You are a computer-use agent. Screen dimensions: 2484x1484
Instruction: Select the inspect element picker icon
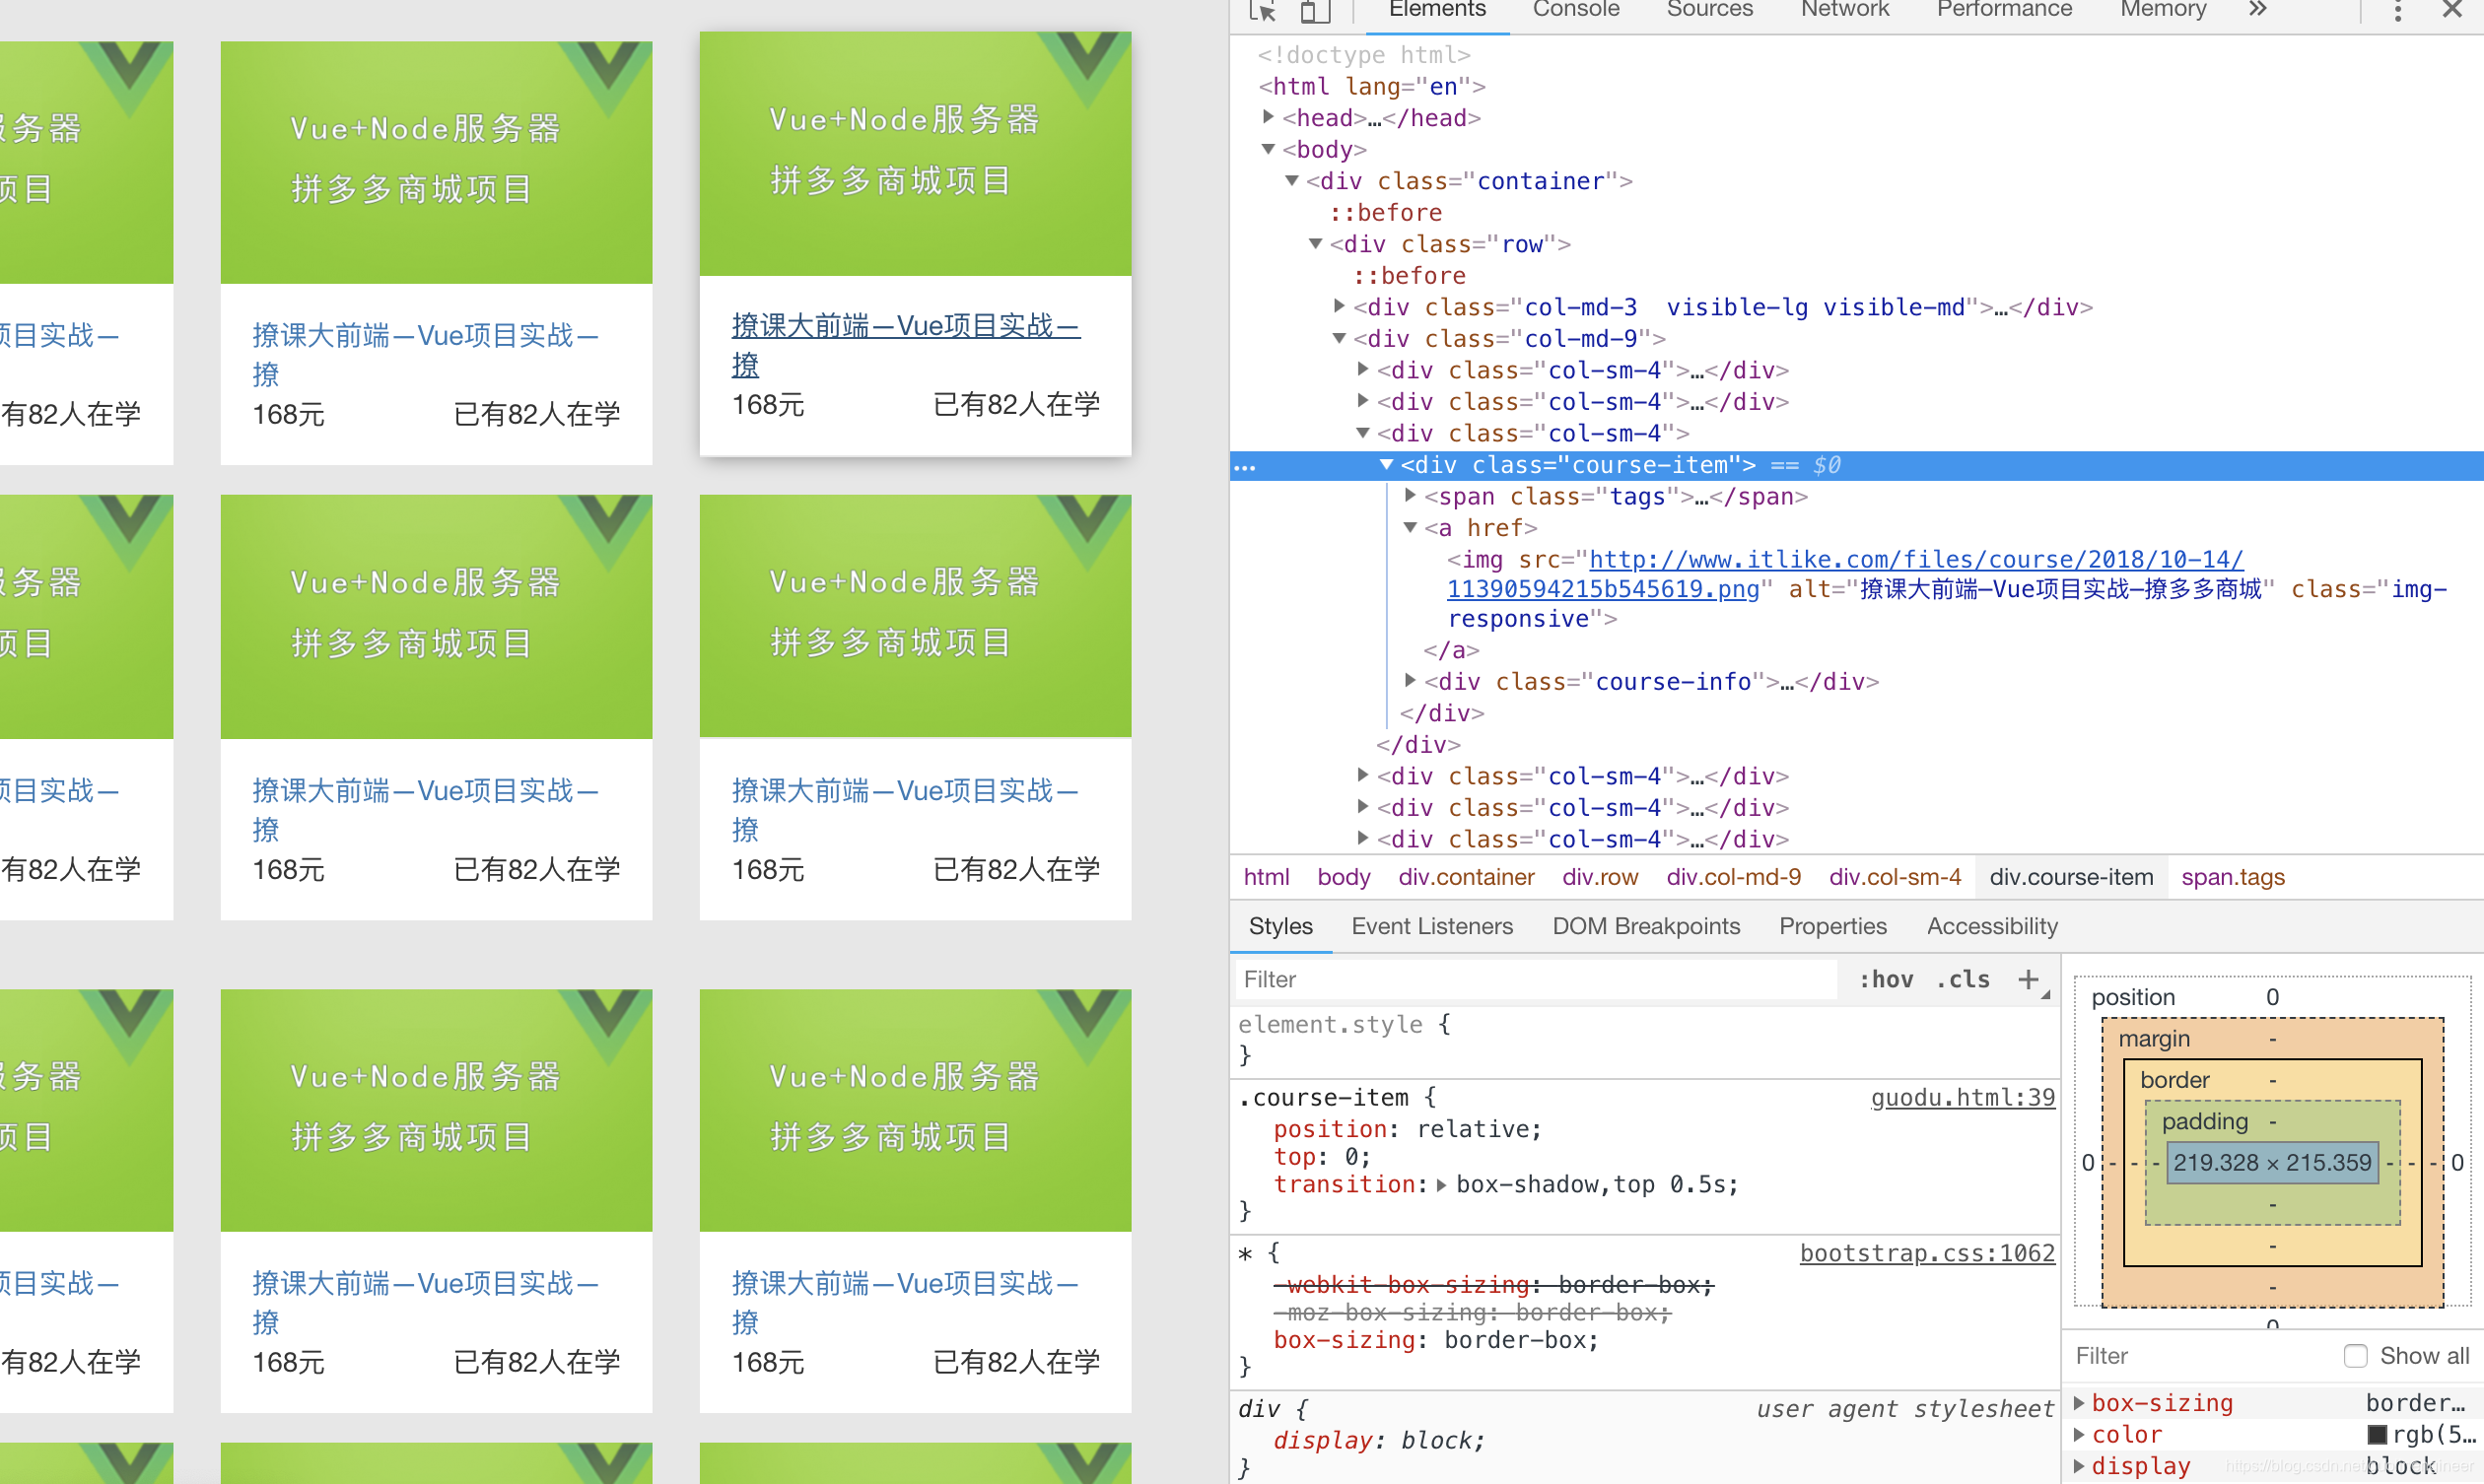click(1263, 10)
